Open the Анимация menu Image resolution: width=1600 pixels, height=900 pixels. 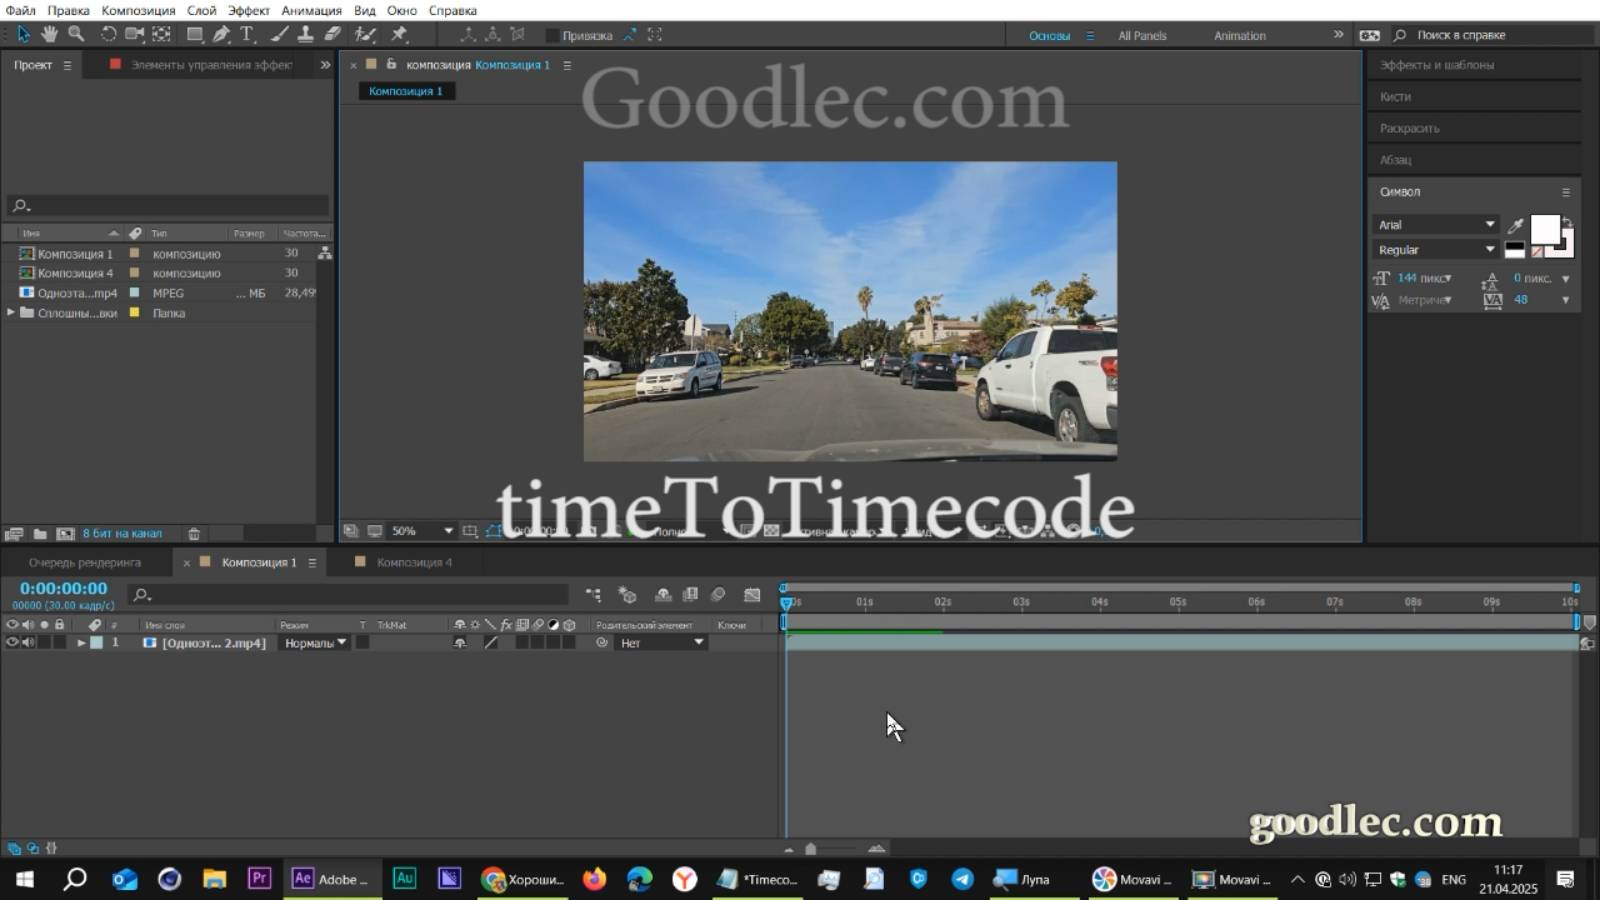(311, 10)
